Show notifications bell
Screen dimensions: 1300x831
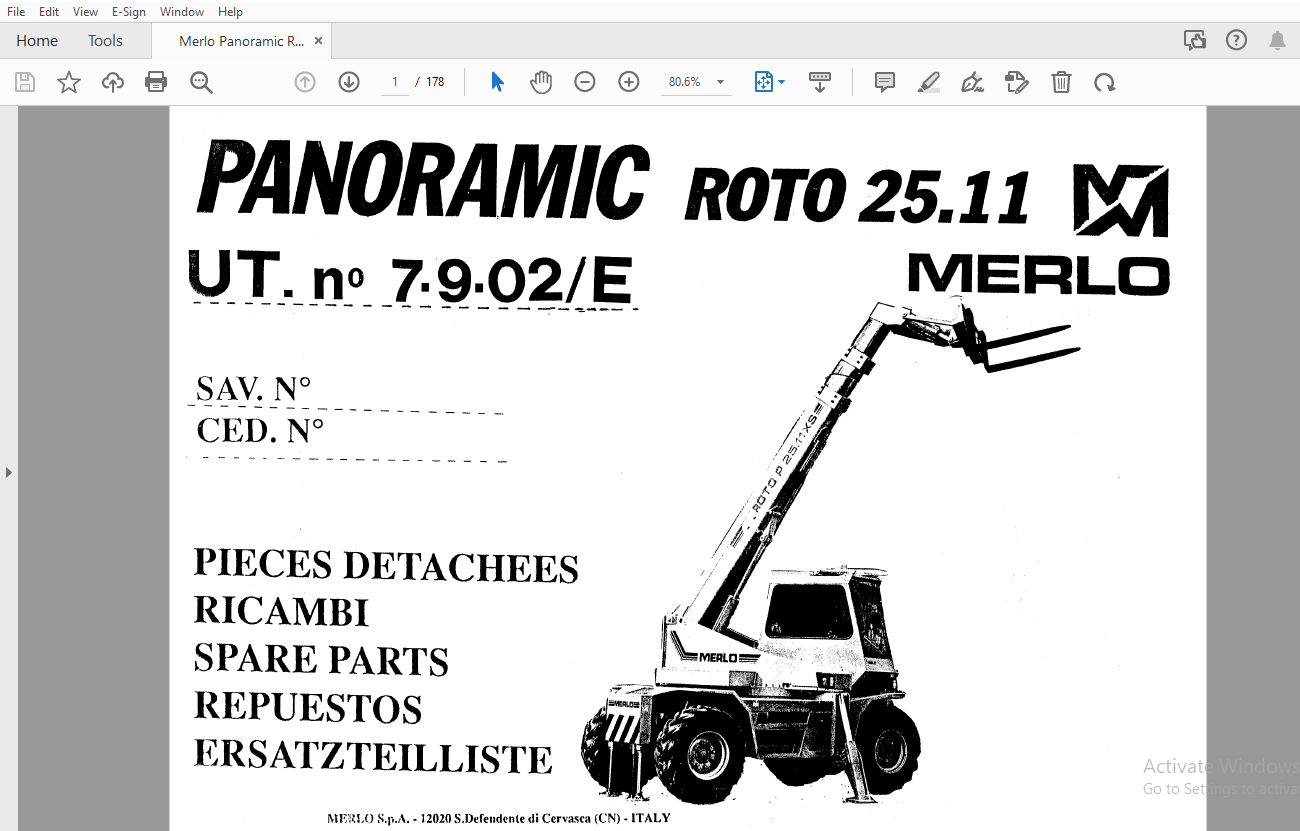1278,40
